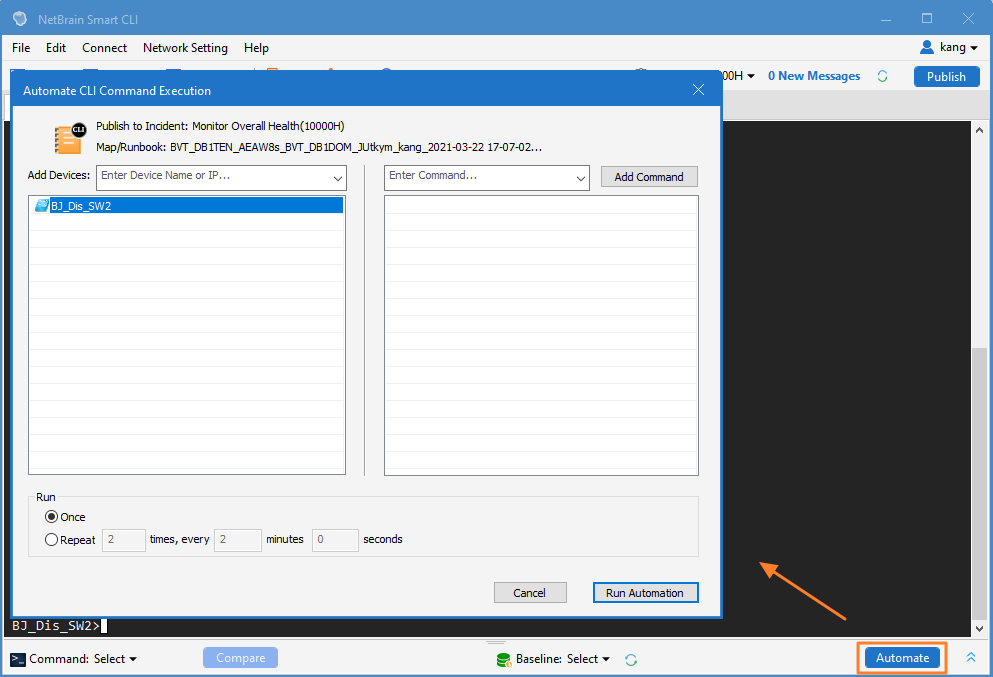Click the BJ_Dis_SW2 device icon
This screenshot has width=993, height=677.
click(x=42, y=205)
